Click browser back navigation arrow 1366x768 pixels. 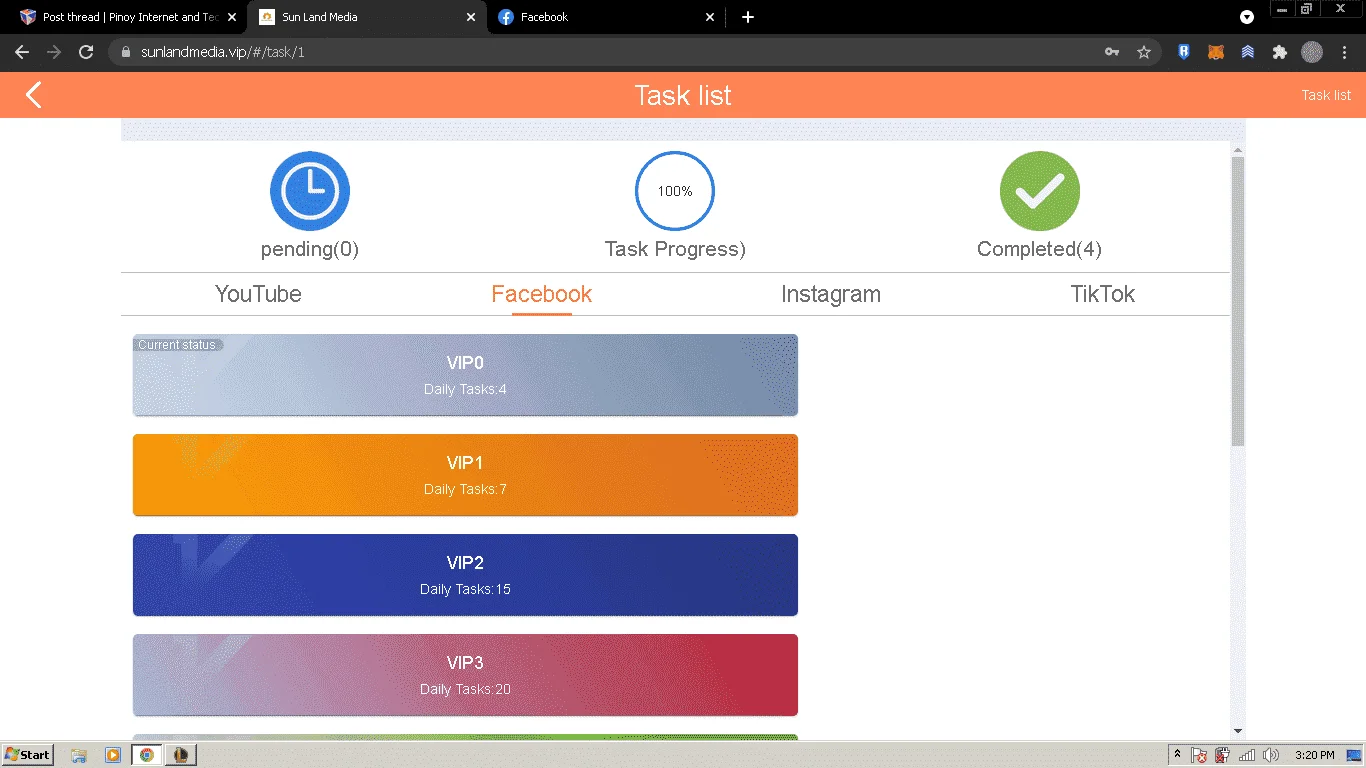tap(22, 52)
